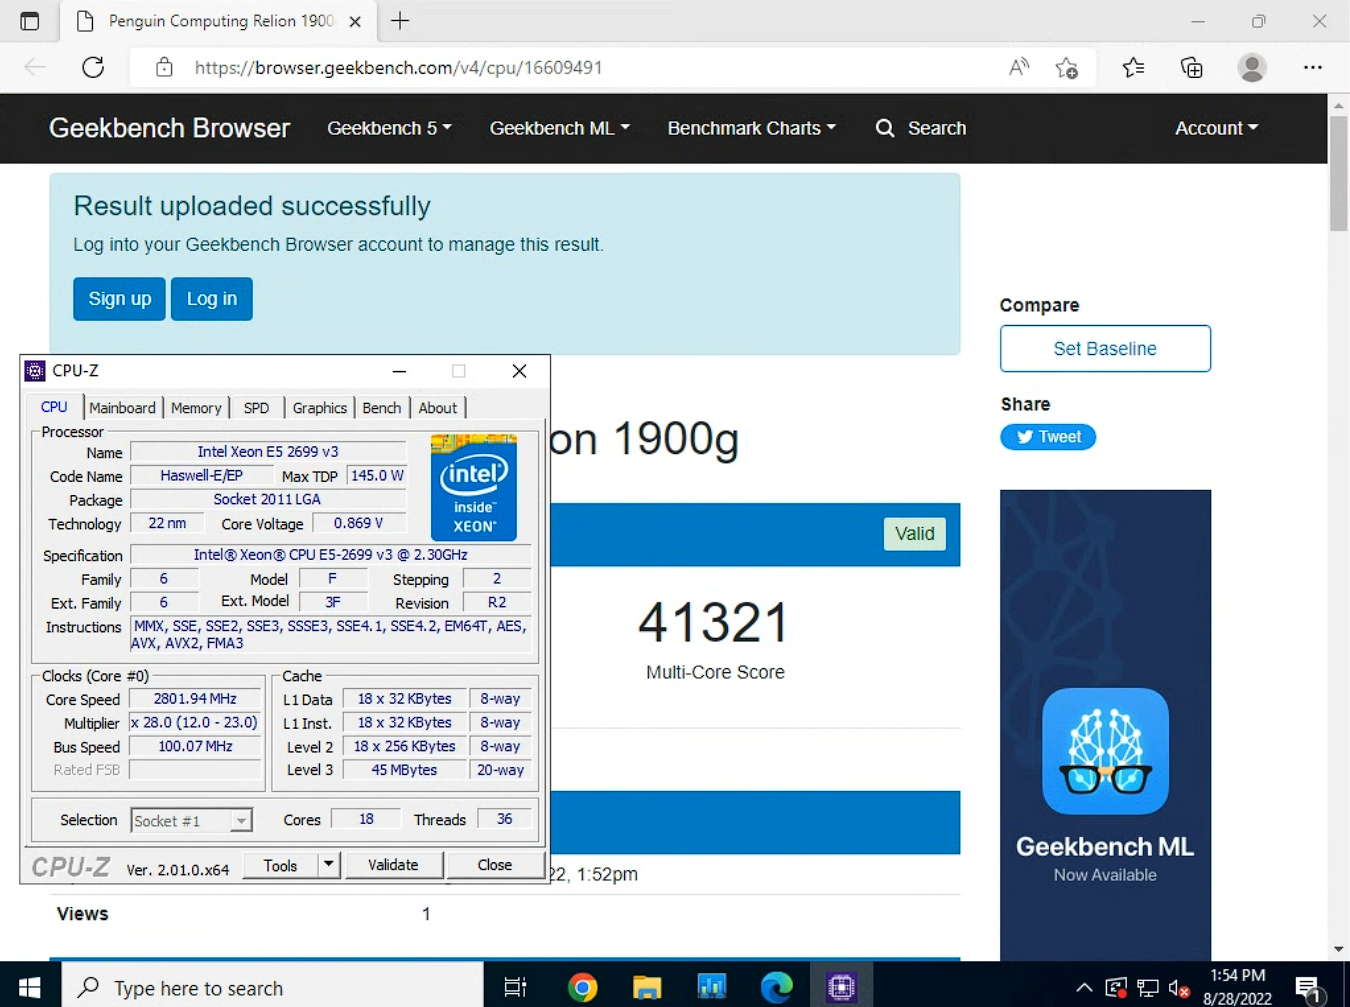This screenshot has height=1007, width=1350.
Task: Click the browser address bar URL
Action: coord(398,67)
